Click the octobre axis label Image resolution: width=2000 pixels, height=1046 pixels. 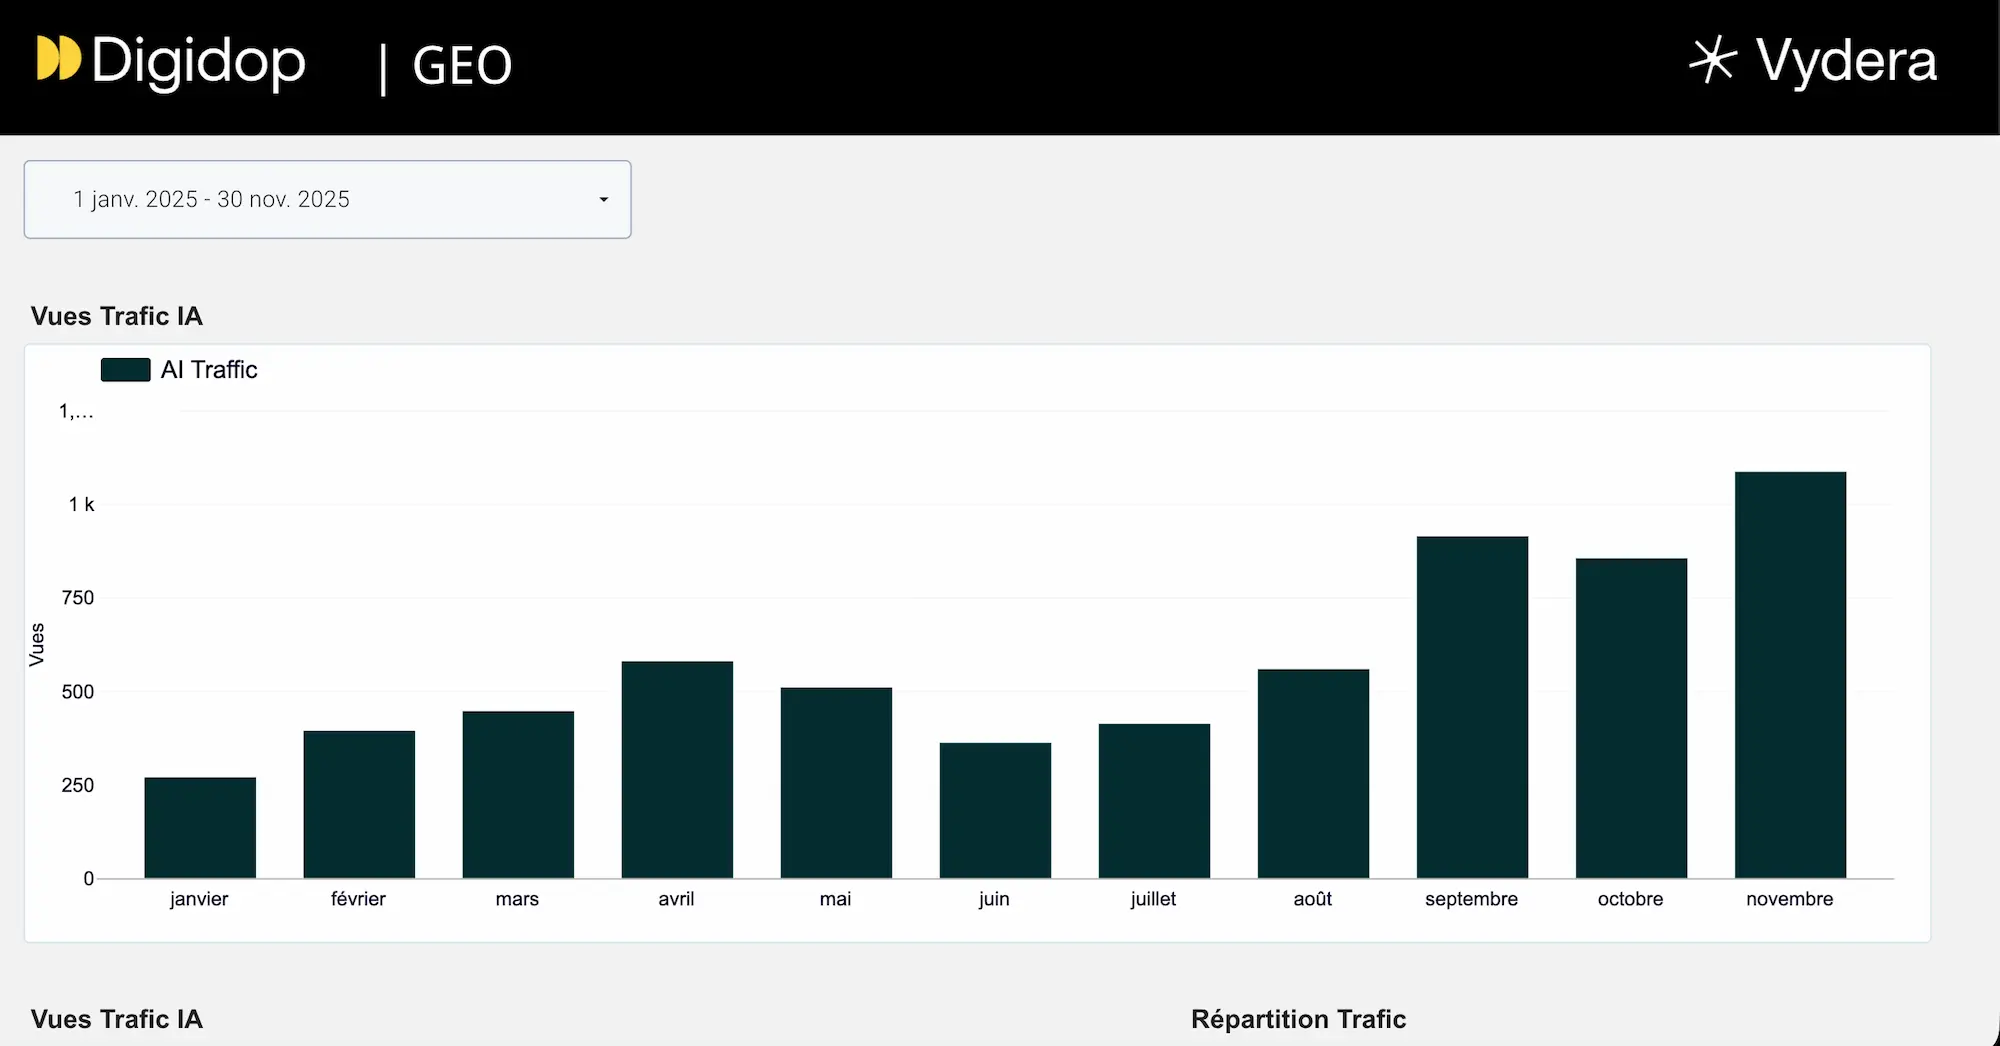[x=1629, y=899]
